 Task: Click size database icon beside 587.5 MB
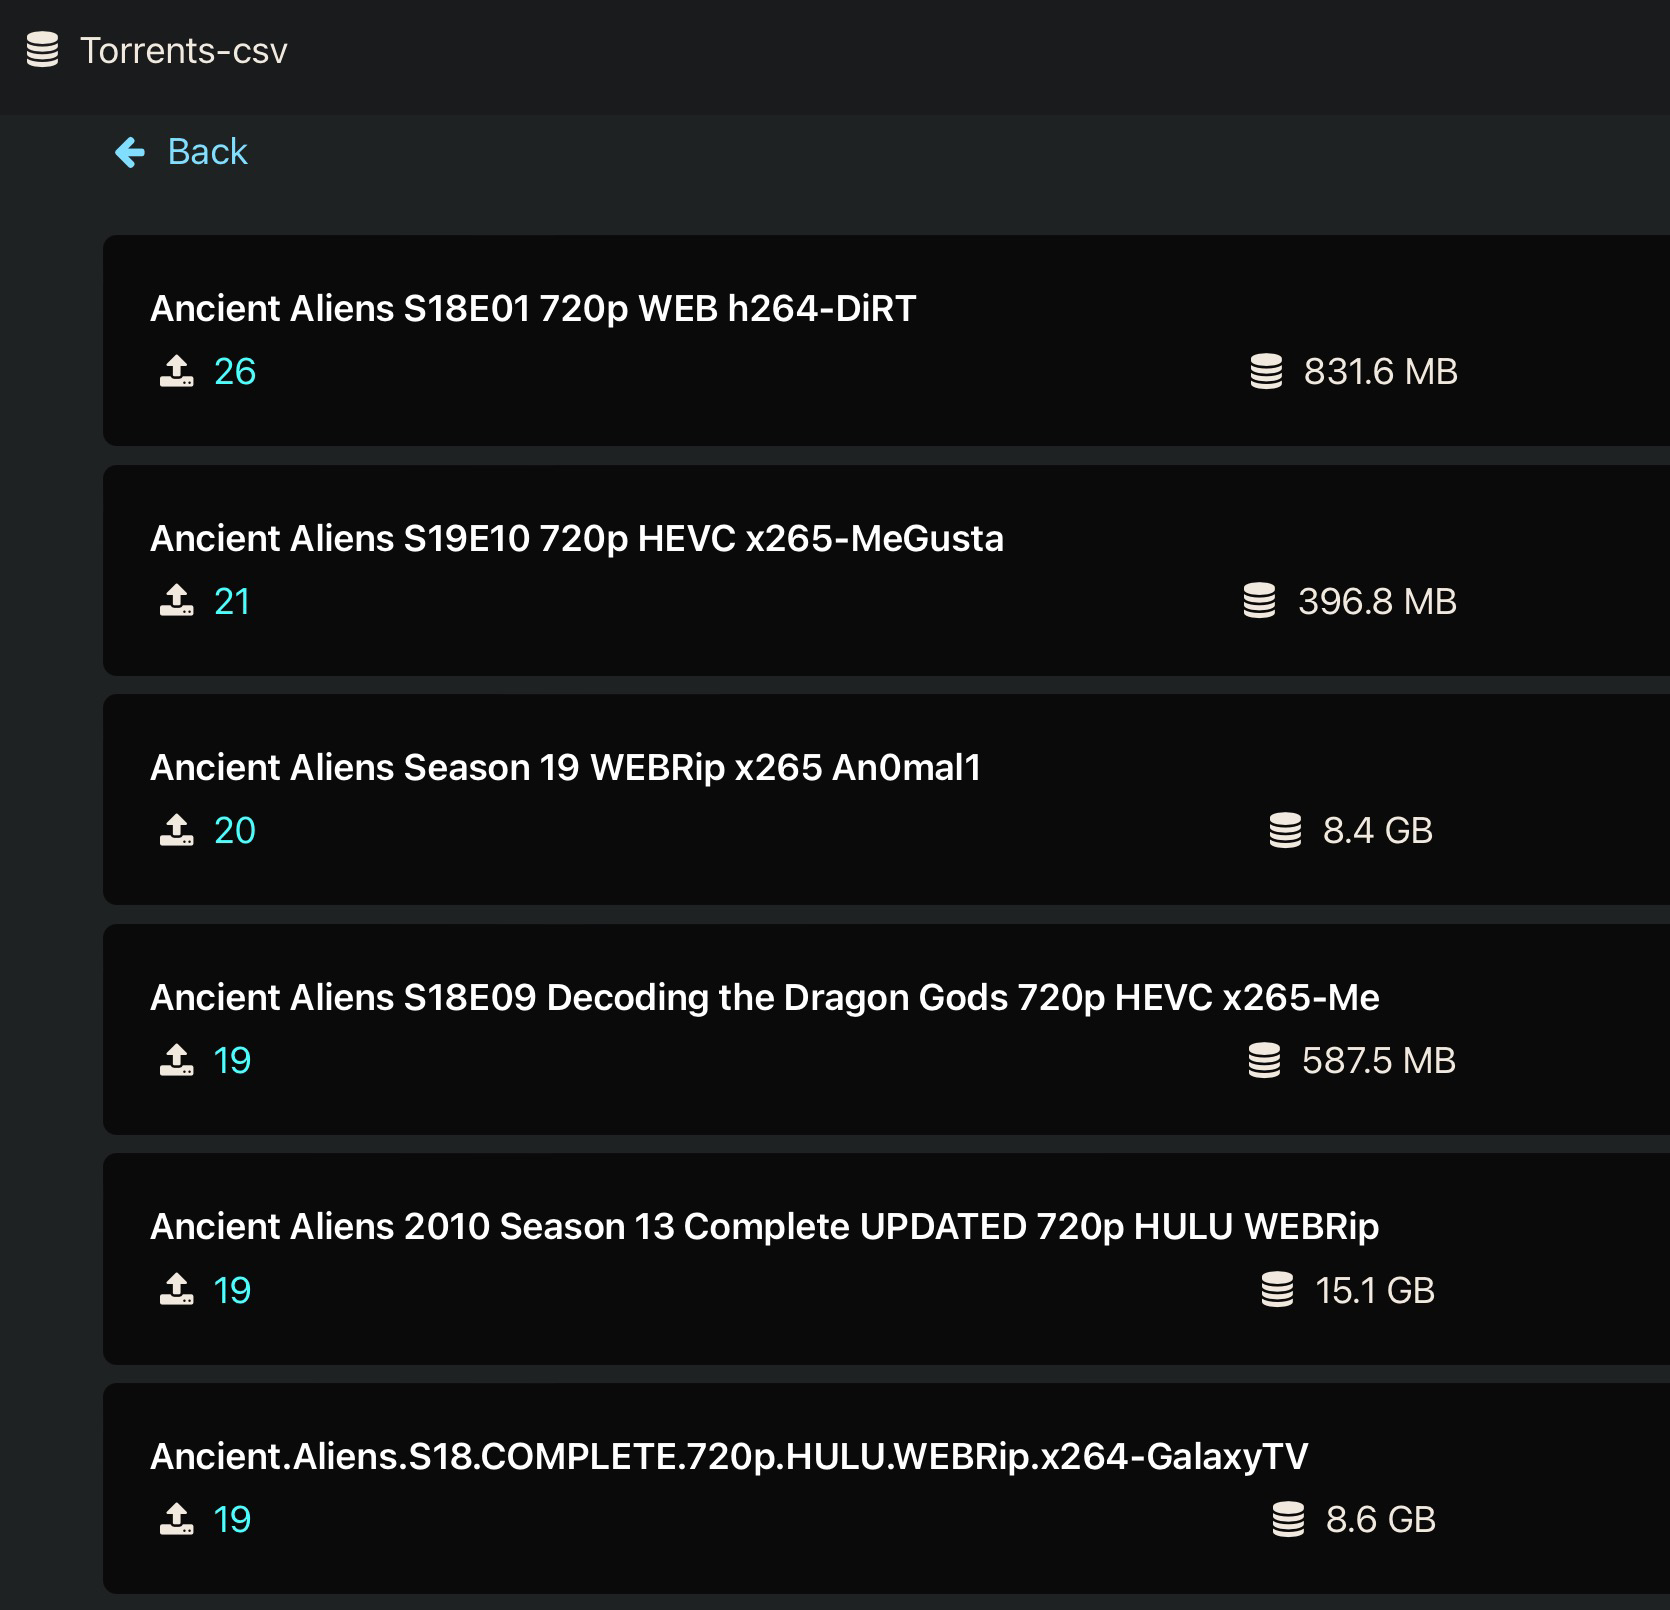point(1264,1060)
